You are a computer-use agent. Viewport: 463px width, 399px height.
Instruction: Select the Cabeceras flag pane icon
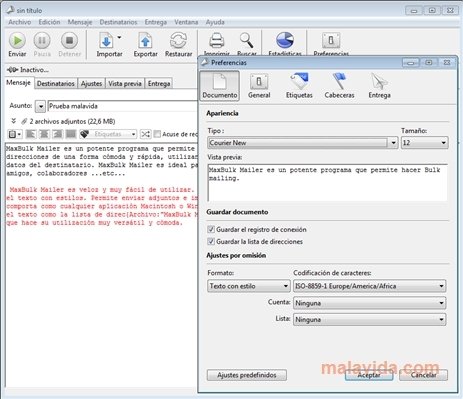(339, 85)
